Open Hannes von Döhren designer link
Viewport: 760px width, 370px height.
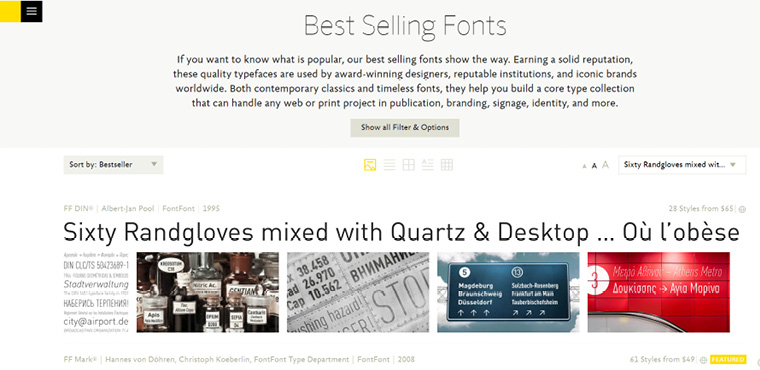tap(141, 359)
